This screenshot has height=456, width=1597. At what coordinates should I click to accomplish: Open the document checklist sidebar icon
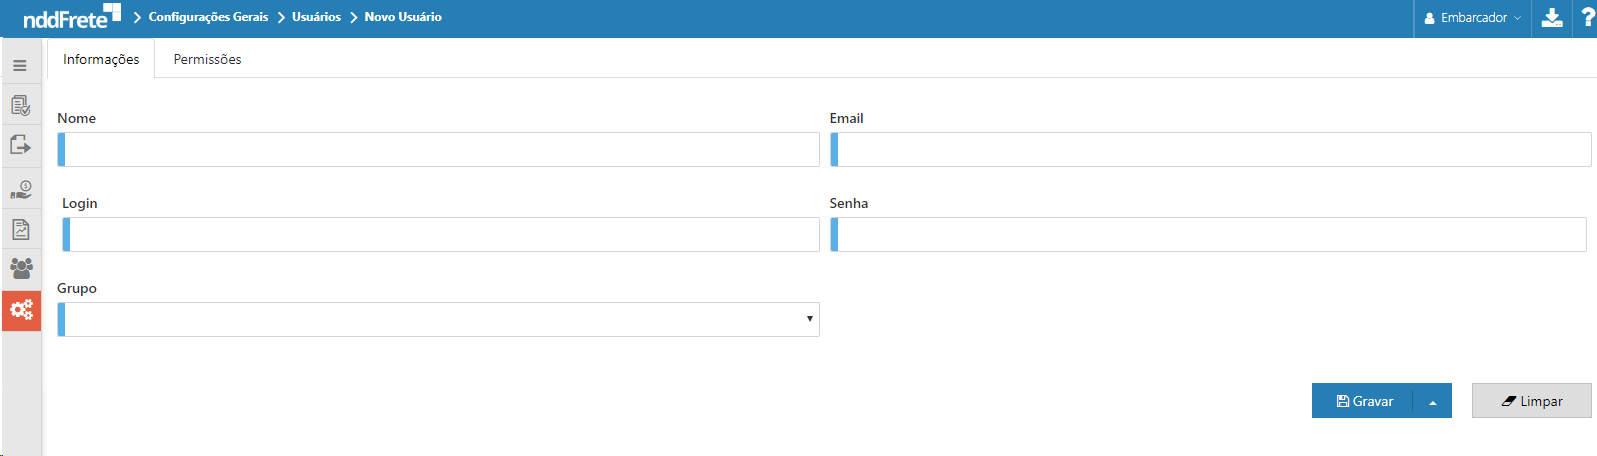tap(20, 105)
